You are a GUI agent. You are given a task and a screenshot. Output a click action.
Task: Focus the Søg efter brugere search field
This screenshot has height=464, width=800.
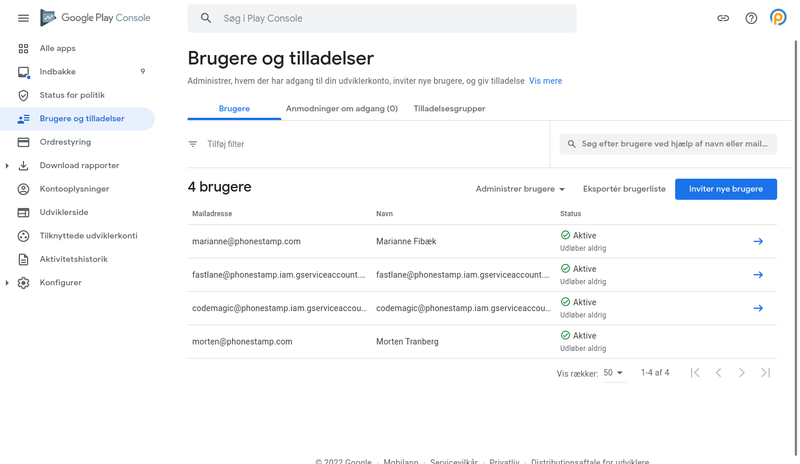[x=668, y=144]
